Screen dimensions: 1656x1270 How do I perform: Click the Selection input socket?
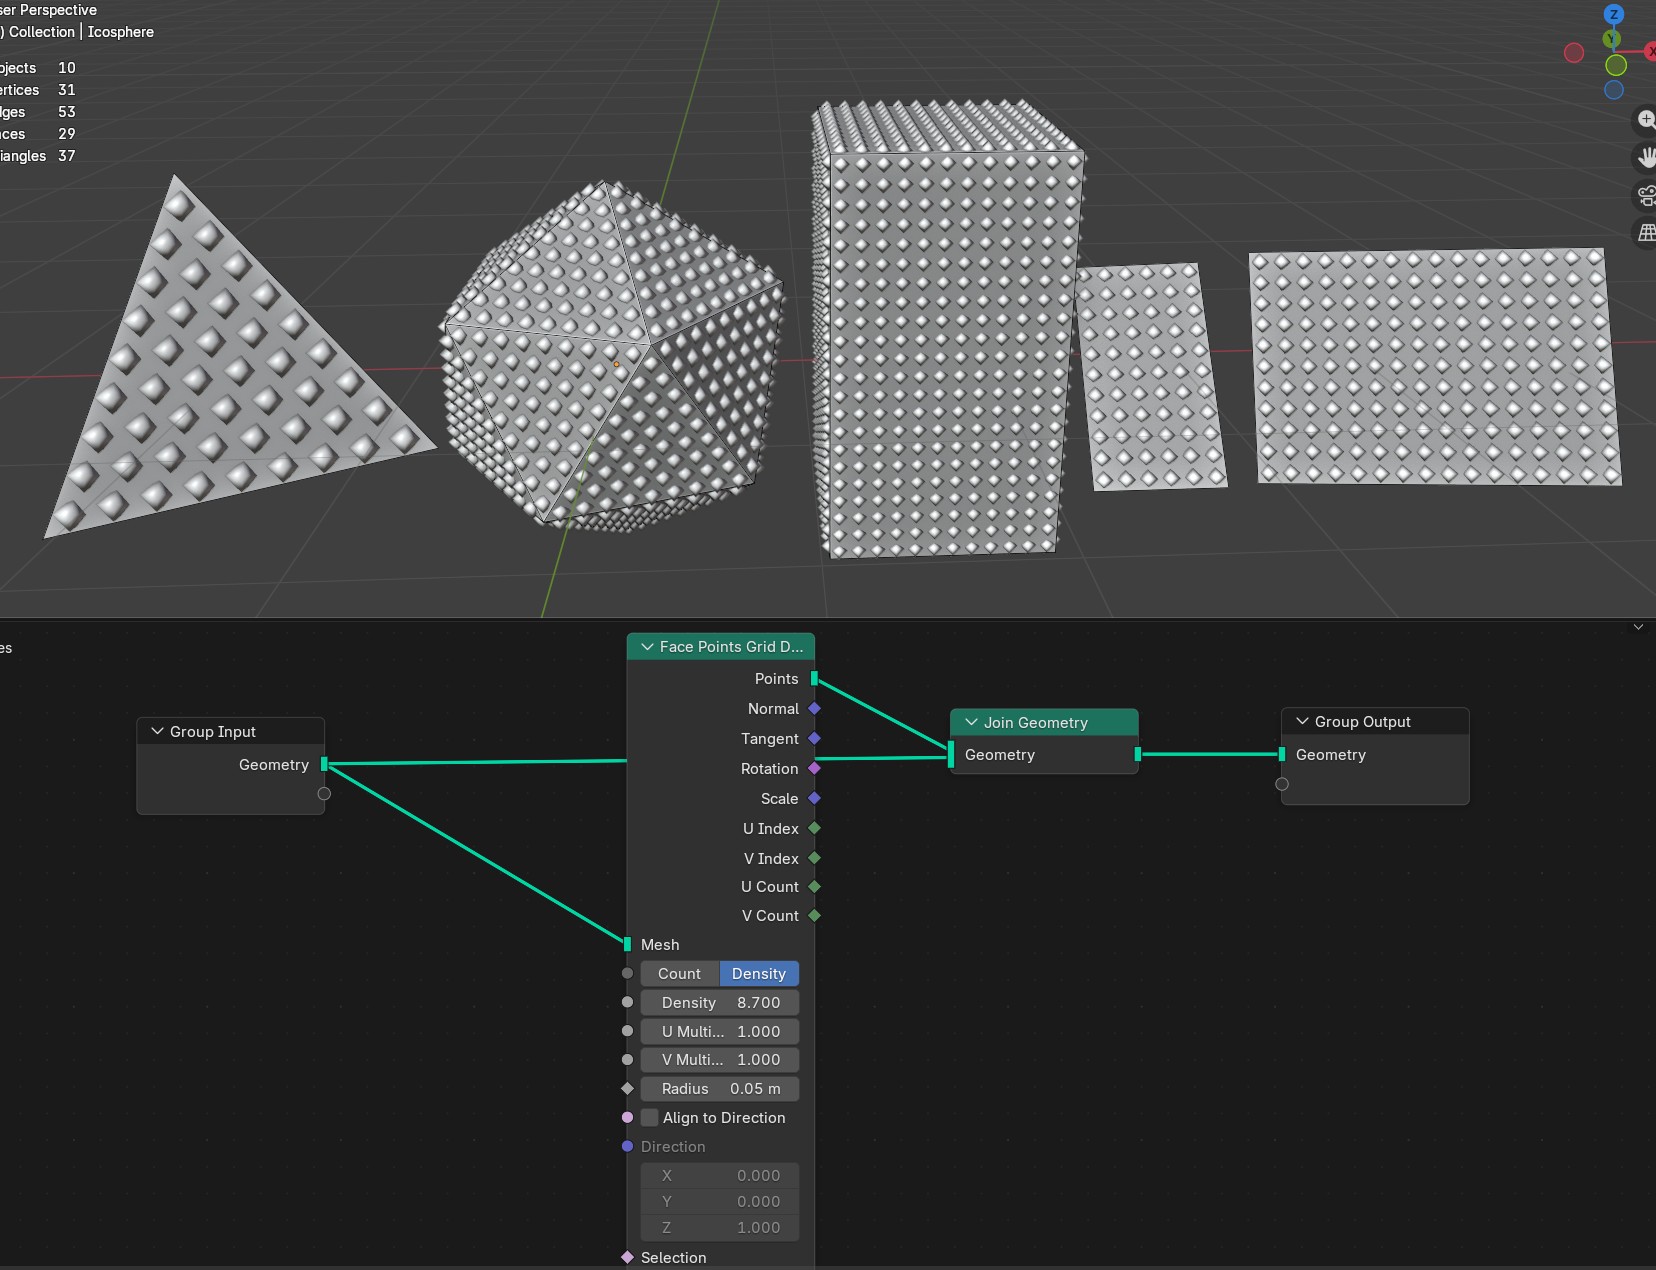[627, 1257]
